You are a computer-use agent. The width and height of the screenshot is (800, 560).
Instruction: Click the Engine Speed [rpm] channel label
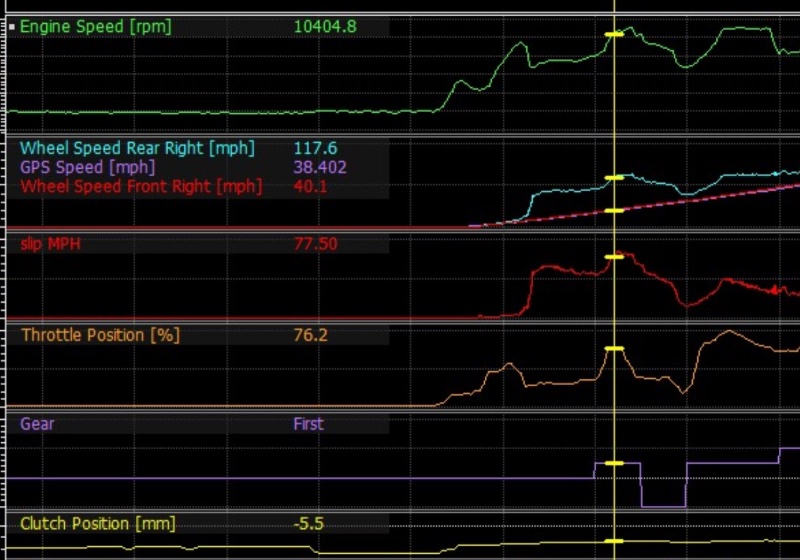click(96, 27)
